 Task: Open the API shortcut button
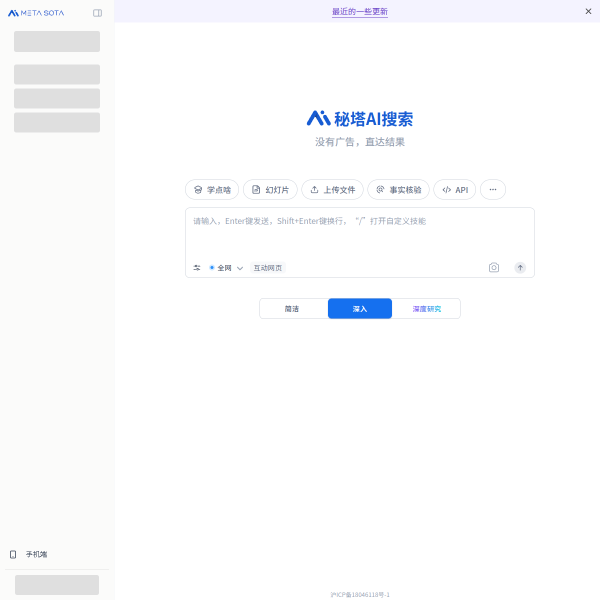[x=455, y=190]
